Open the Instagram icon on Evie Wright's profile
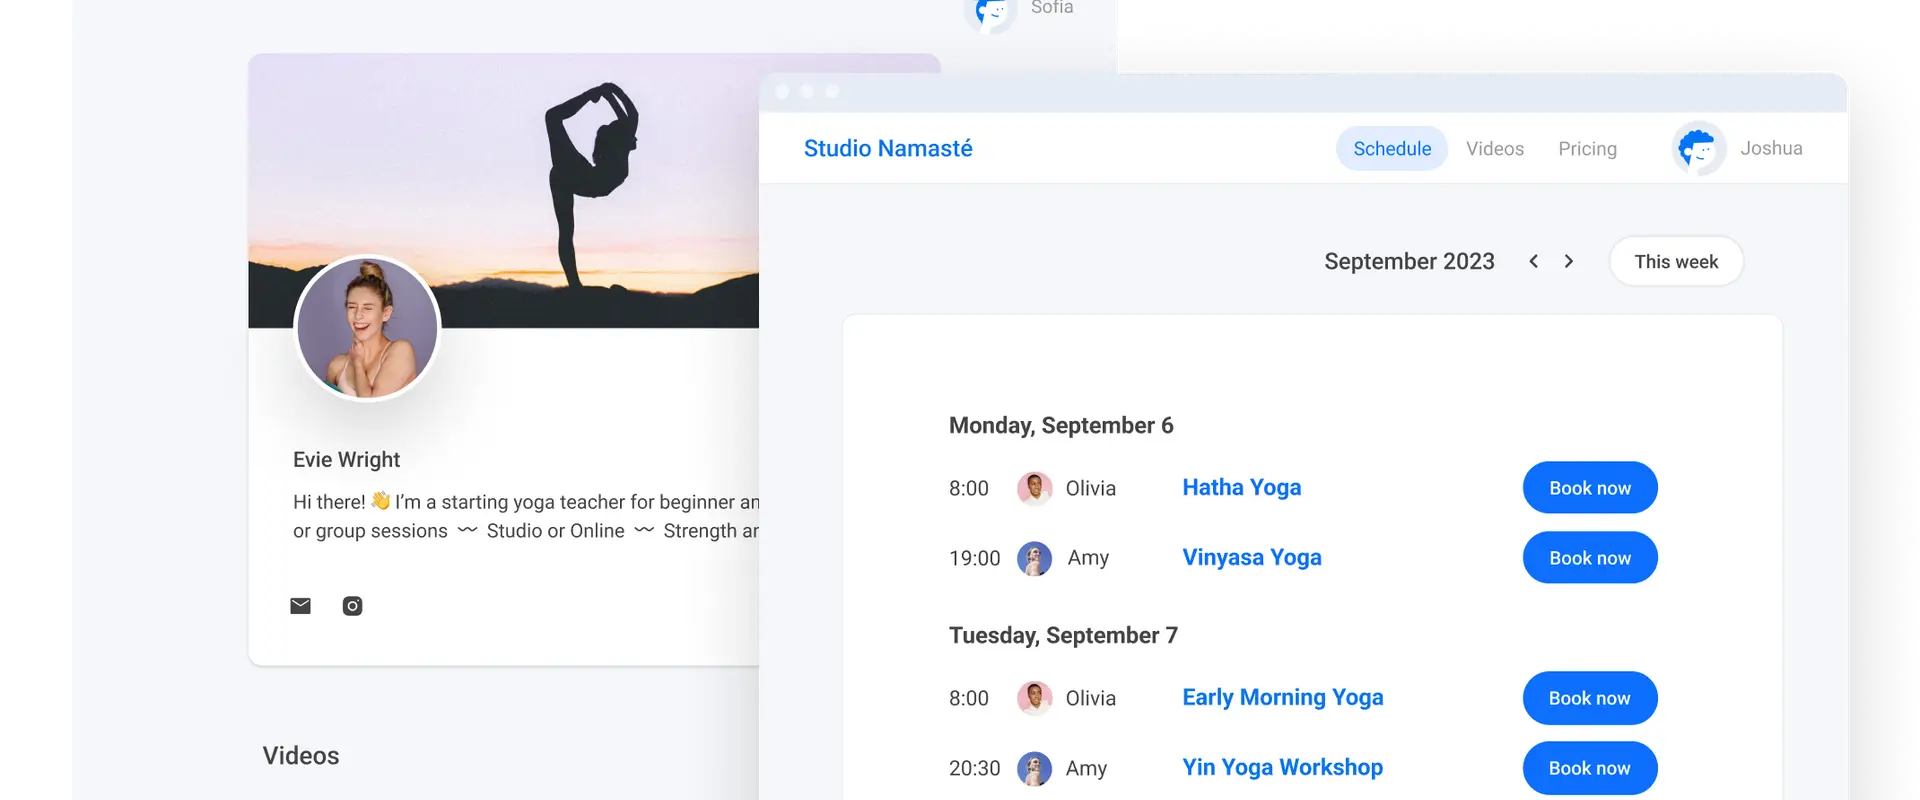Image resolution: width=1920 pixels, height=800 pixels. pyautogui.click(x=352, y=606)
